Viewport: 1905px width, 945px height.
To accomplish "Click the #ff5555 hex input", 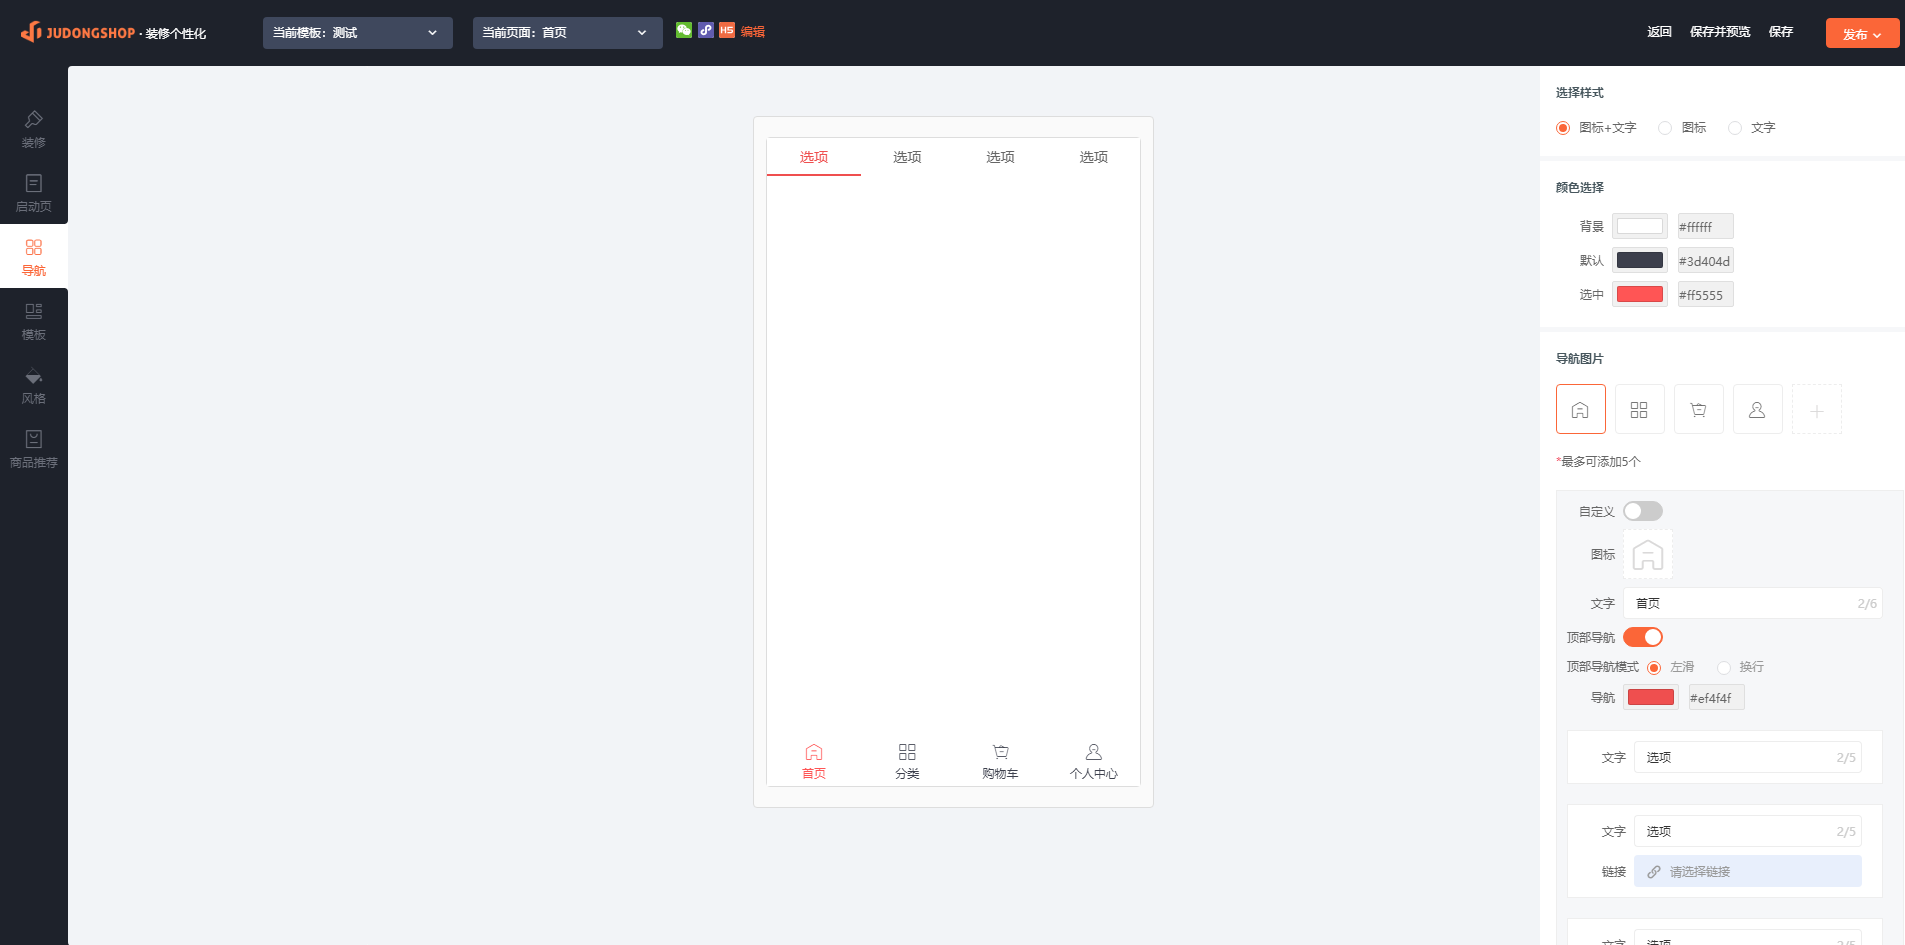I will [x=1705, y=294].
